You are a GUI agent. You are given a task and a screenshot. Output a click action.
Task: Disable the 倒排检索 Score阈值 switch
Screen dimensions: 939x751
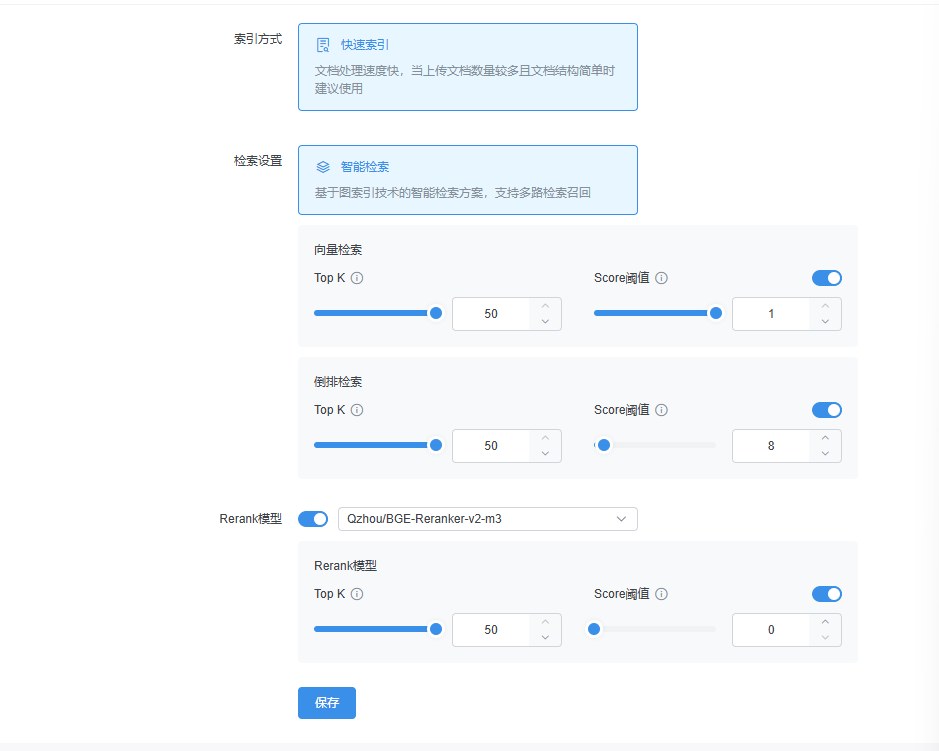(x=826, y=410)
